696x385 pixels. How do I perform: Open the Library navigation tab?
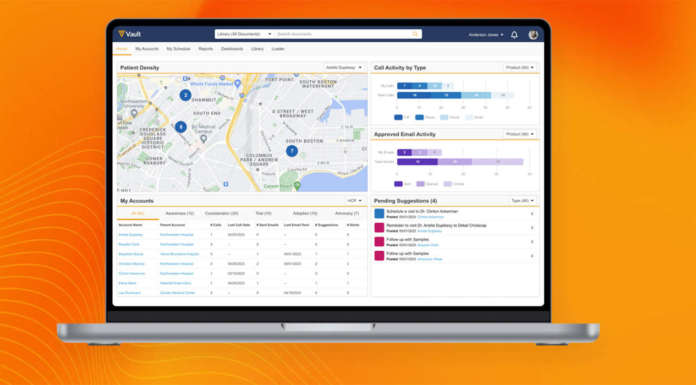click(257, 49)
